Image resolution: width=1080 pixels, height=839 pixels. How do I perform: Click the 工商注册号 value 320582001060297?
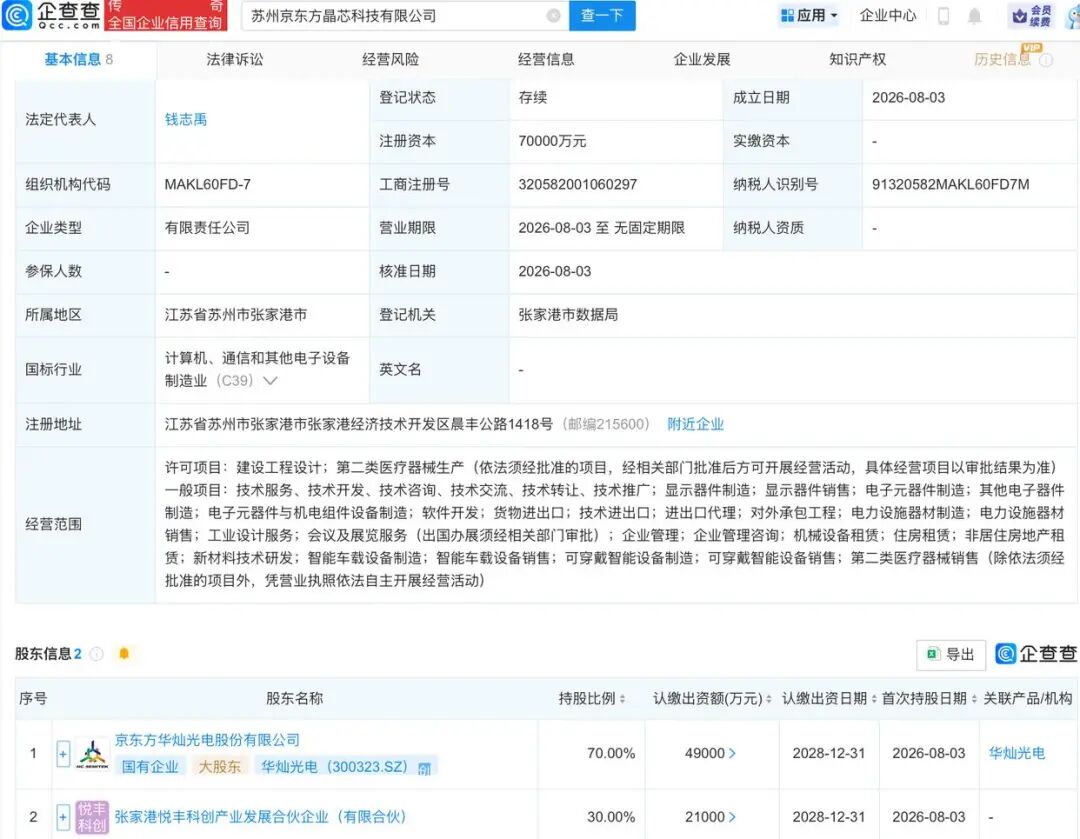pos(578,185)
